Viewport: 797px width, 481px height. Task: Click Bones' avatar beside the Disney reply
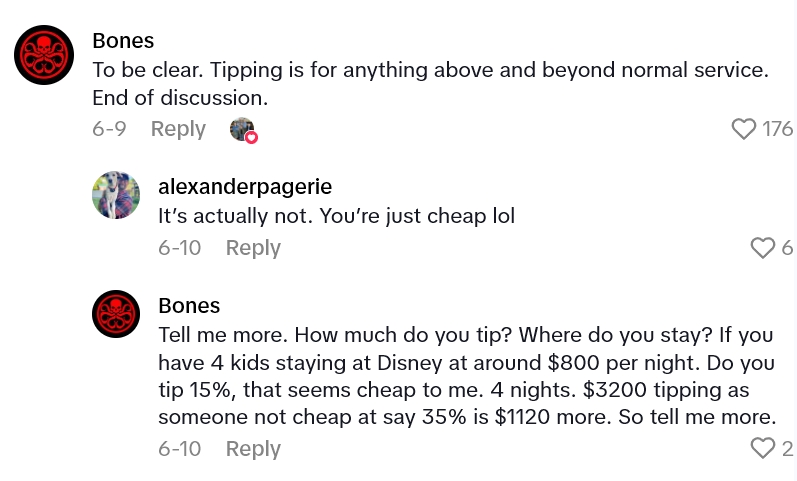[116, 314]
